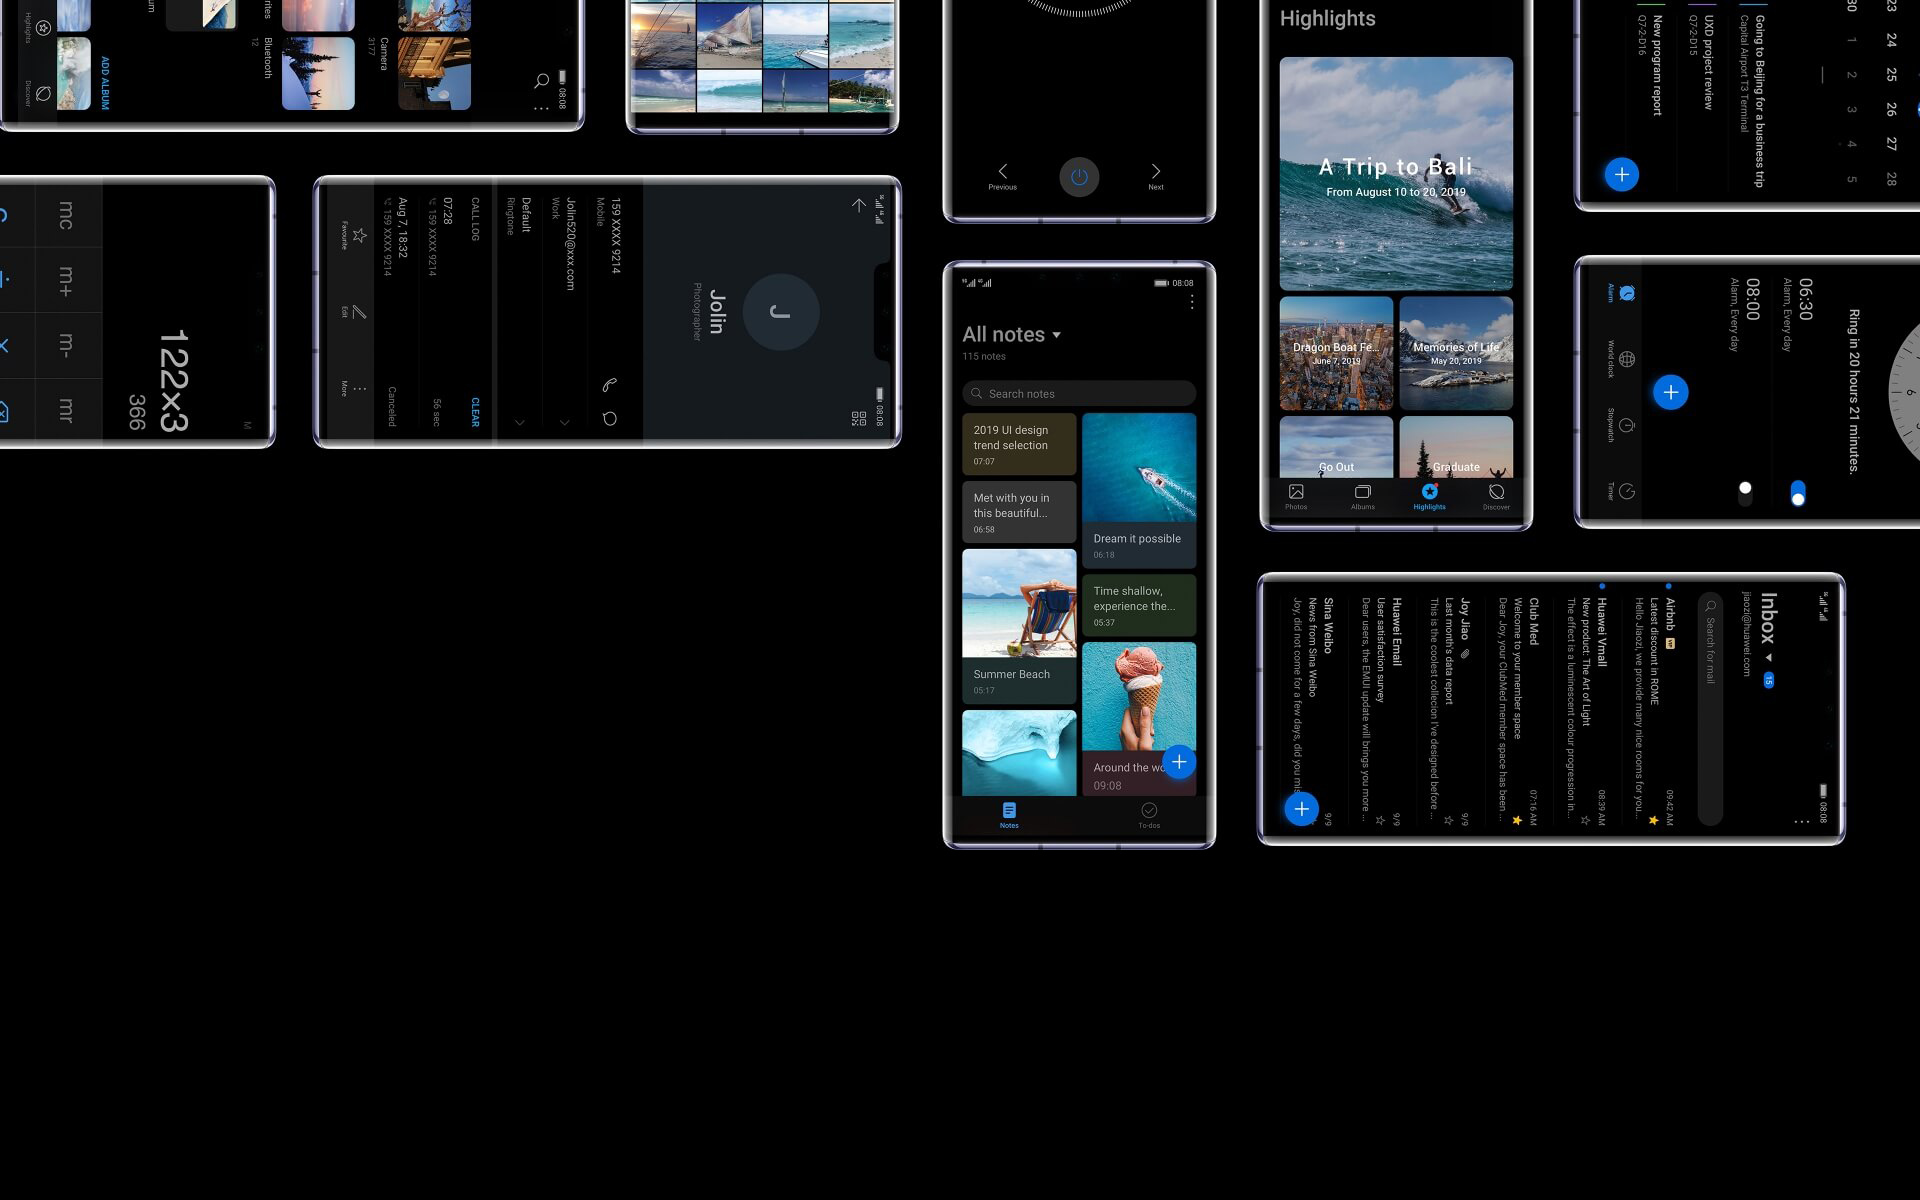Collapse the Mobile number chevron on Jolin's profile
This screenshot has width=1920, height=1200.
[564, 424]
